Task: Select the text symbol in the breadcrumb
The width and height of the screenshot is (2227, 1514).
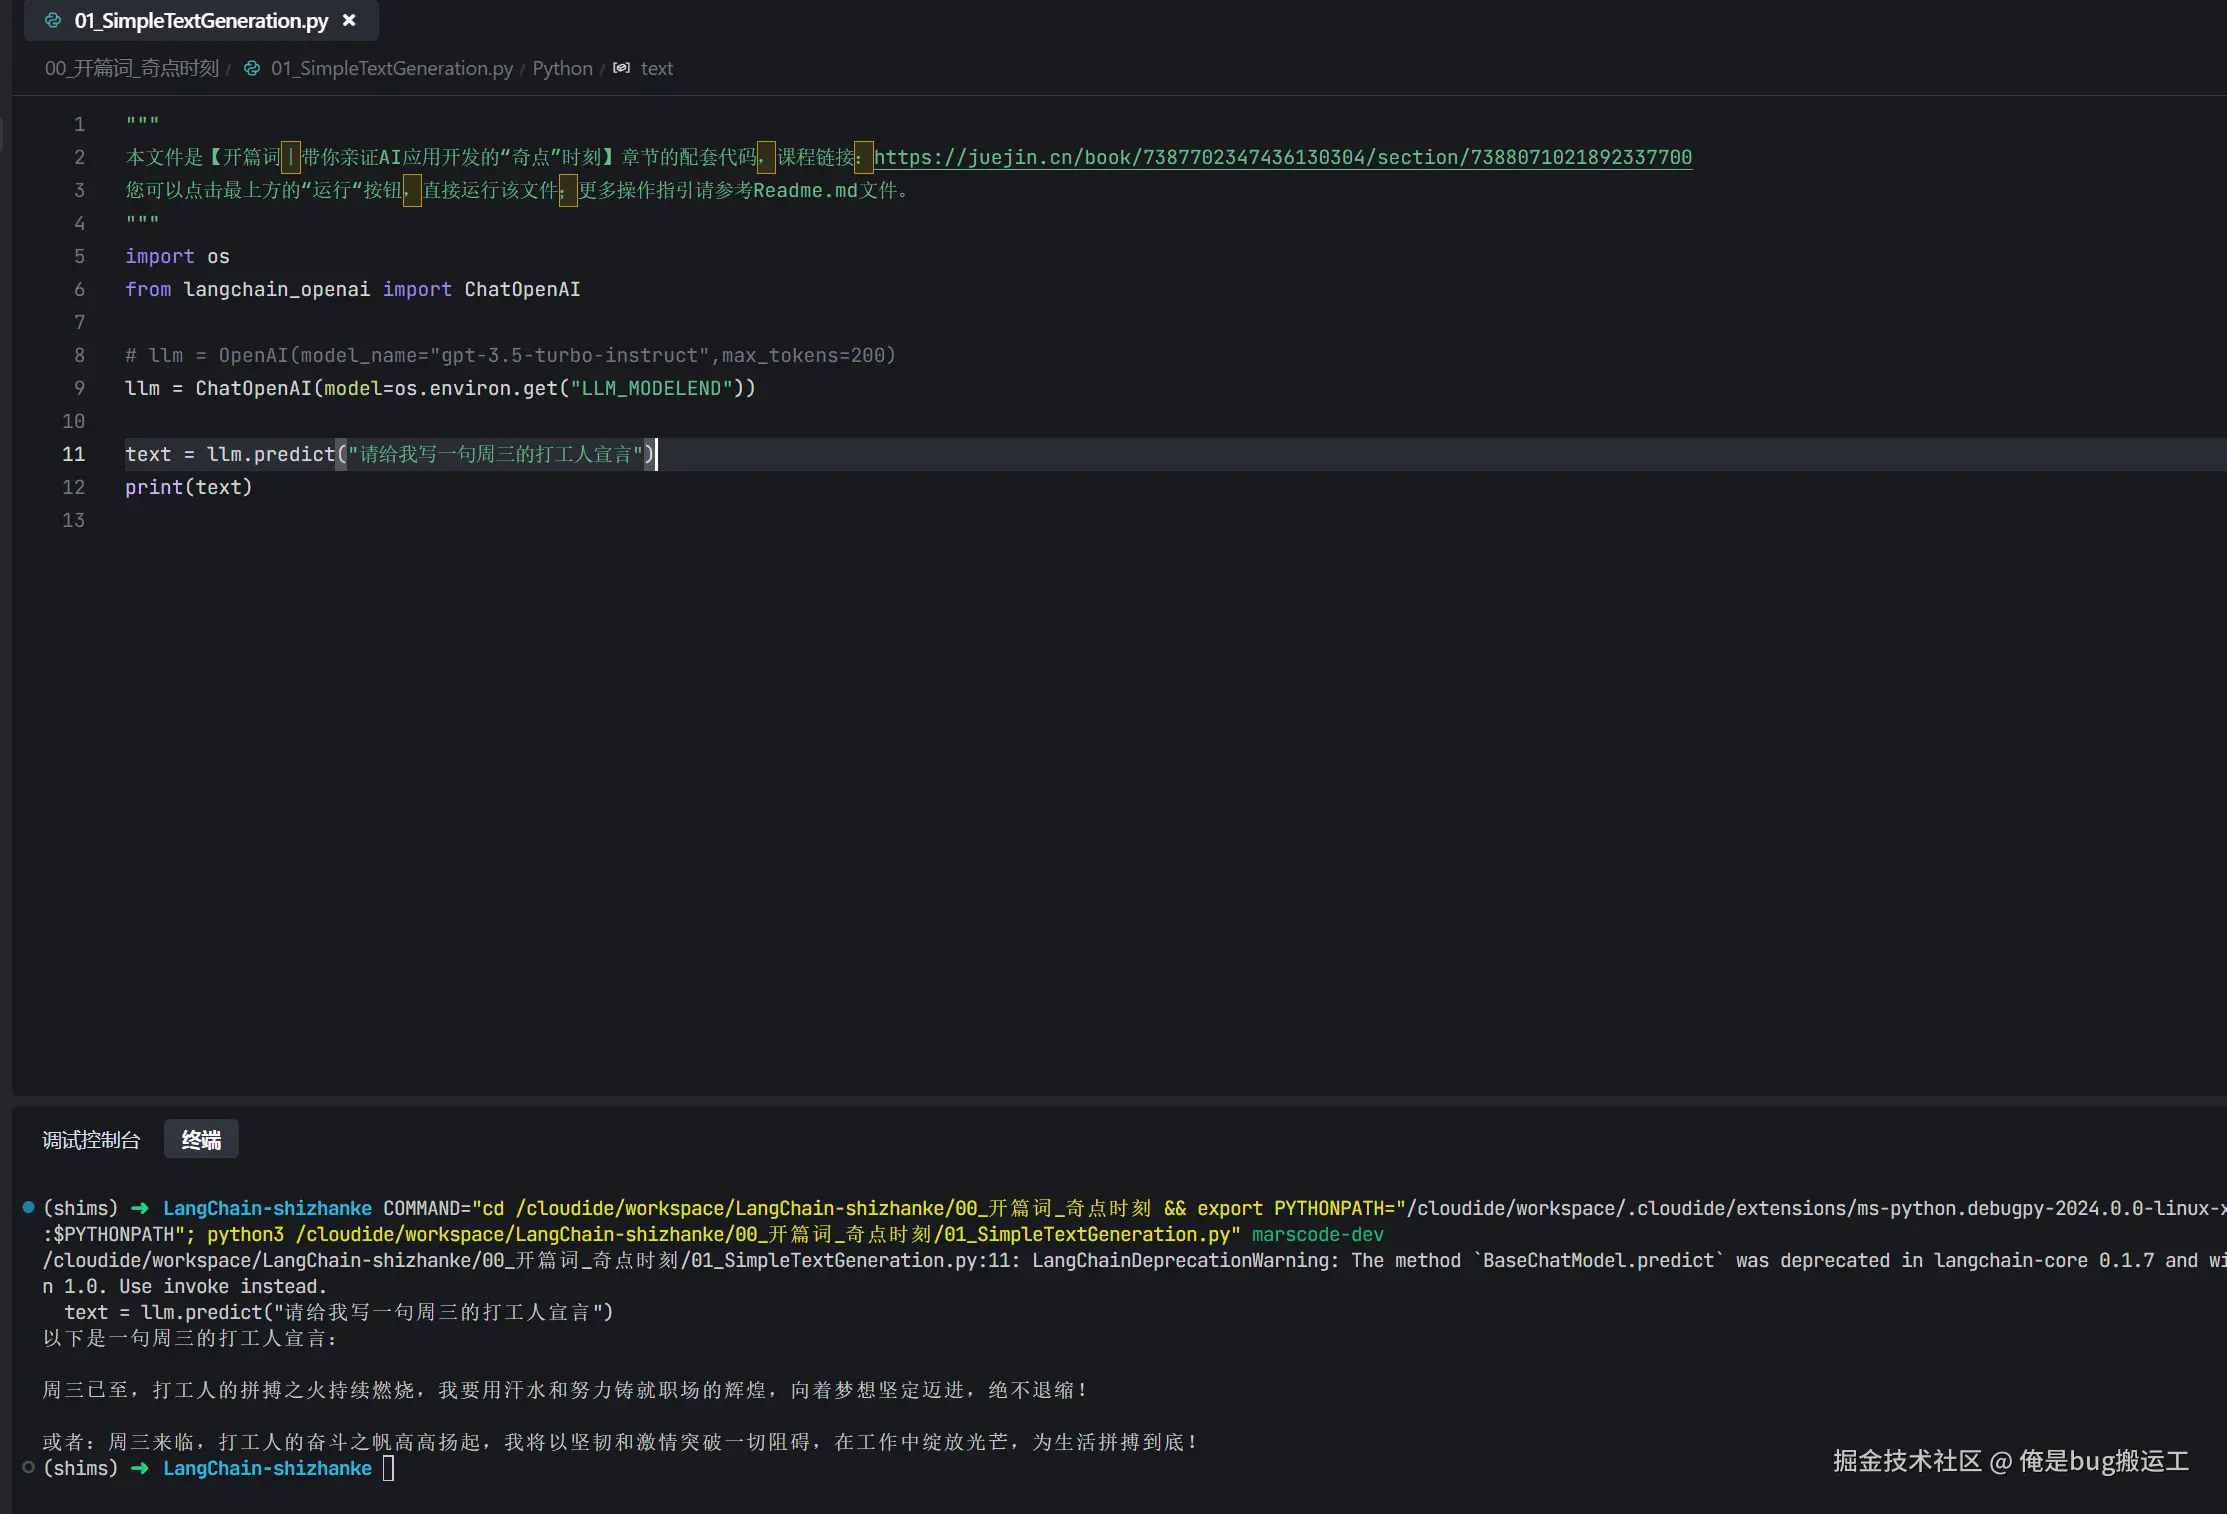Action: [656, 68]
